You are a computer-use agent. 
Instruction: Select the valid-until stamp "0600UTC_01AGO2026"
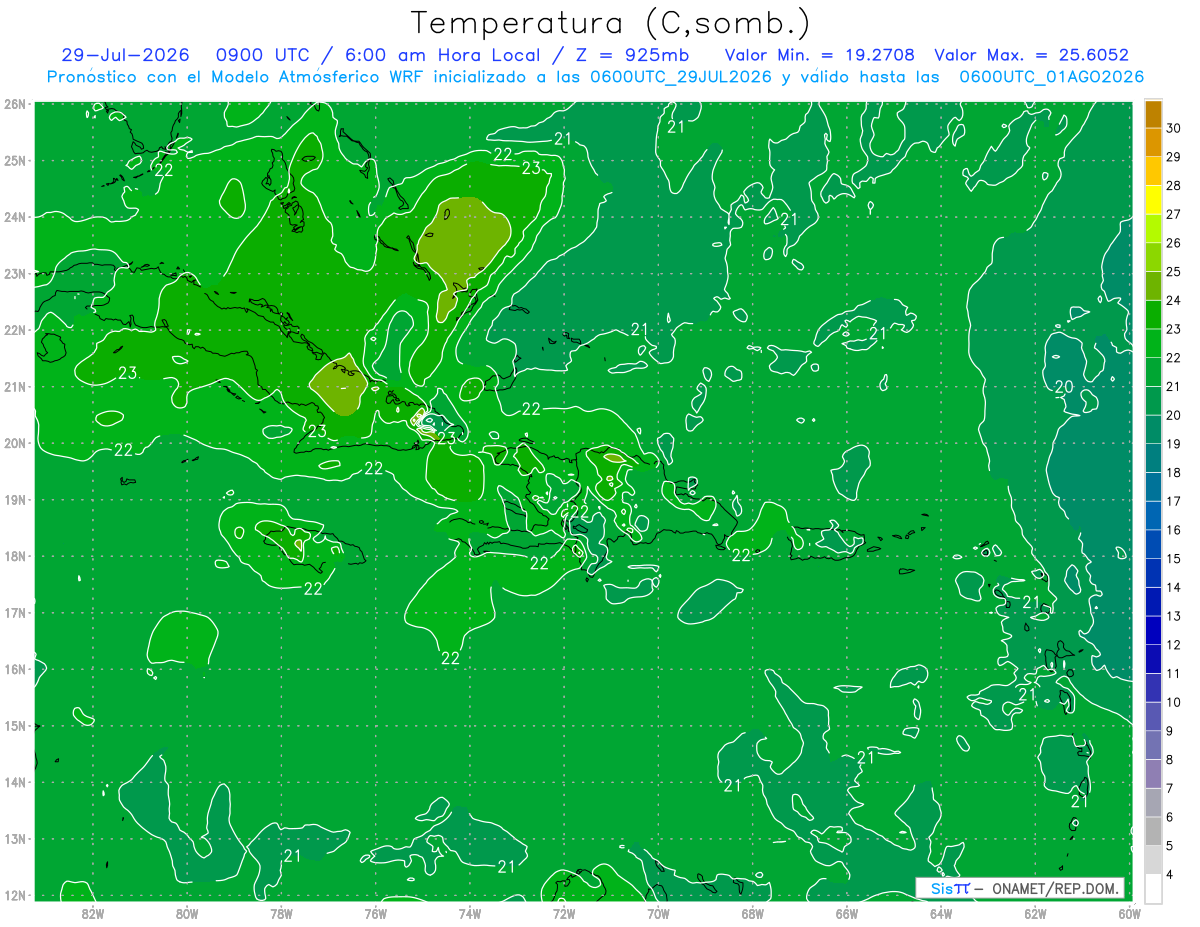[1051, 77]
